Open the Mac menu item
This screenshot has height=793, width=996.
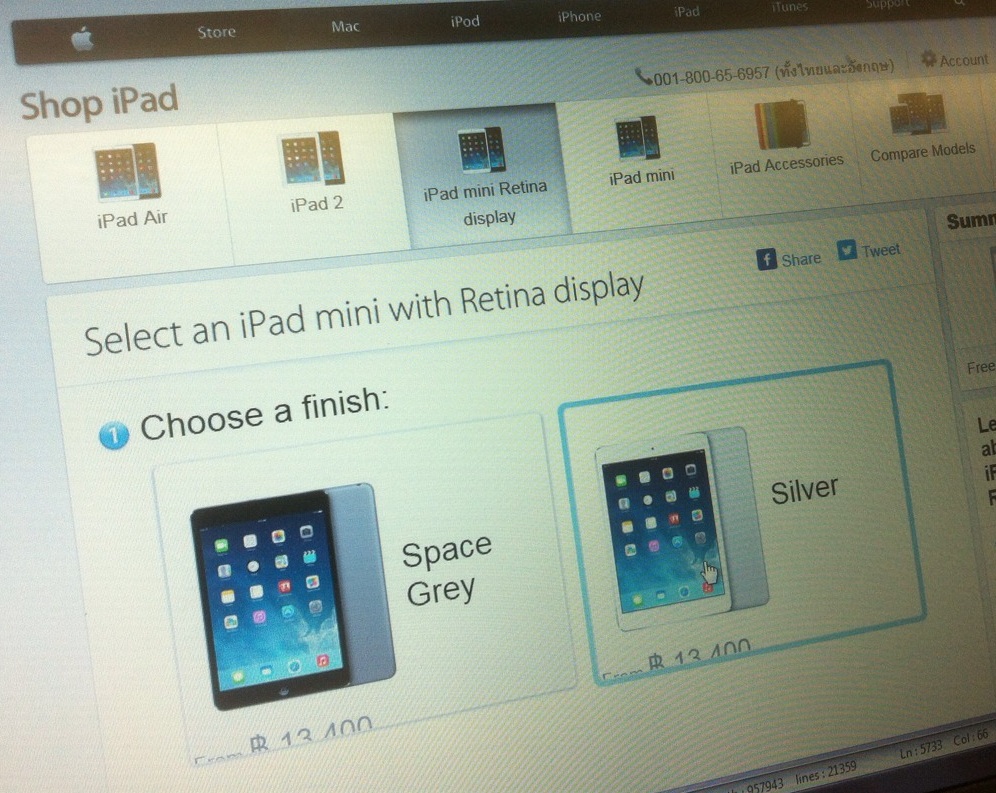pos(345,26)
